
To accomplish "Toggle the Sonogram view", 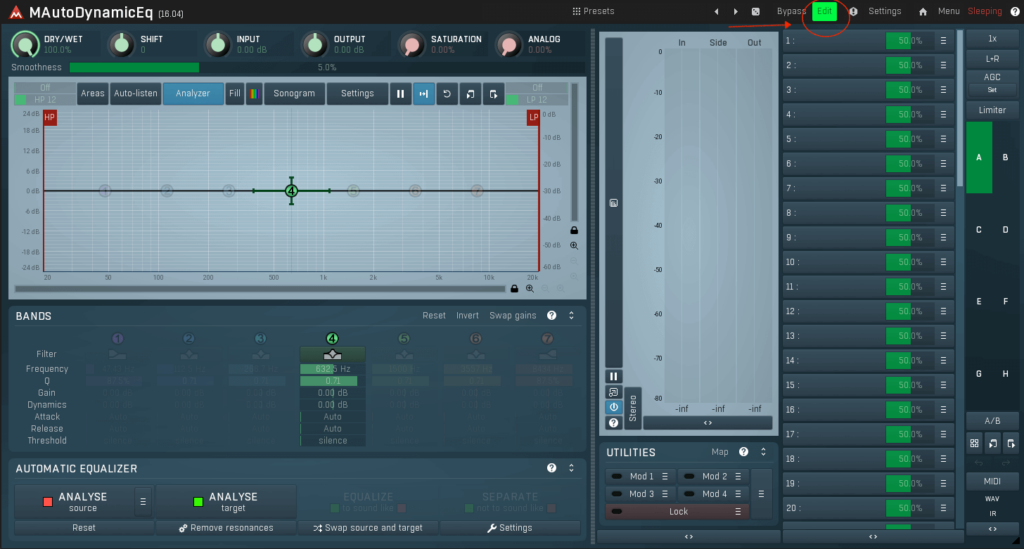I will tap(294, 94).
